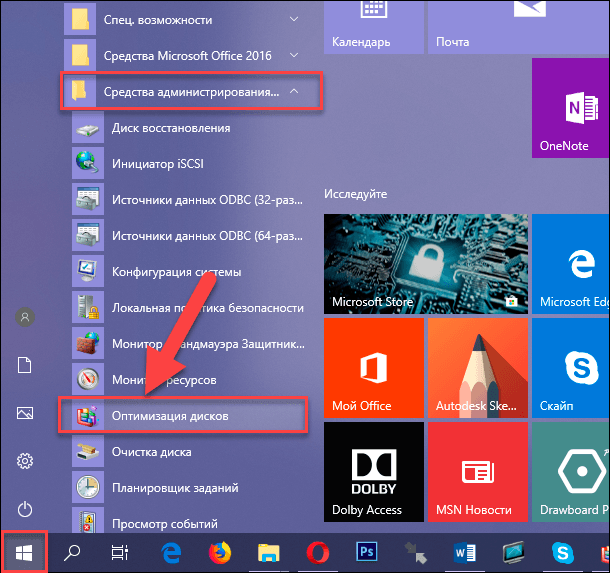Select Источники данных ODBC (64-раз... text
This screenshot has height=573, width=610.
207,236
